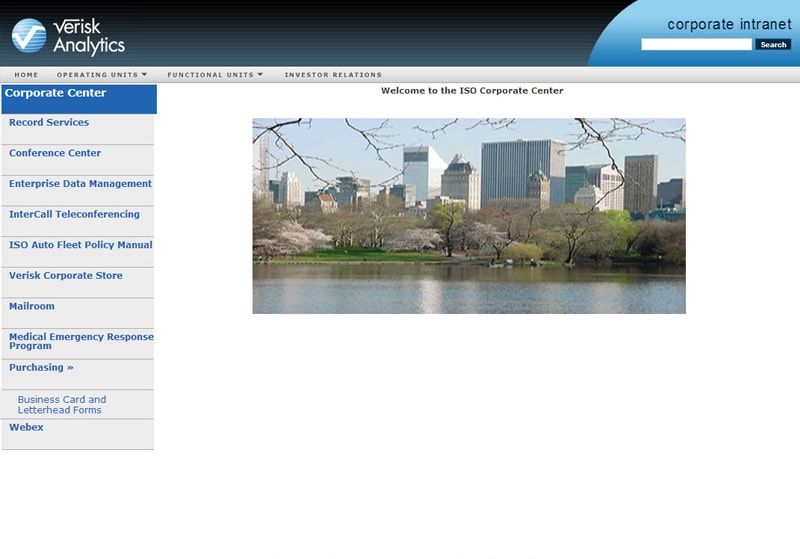Screen dimensions: 800x559
Task: Visit the Verisk Corporate Store link
Action: [66, 276]
